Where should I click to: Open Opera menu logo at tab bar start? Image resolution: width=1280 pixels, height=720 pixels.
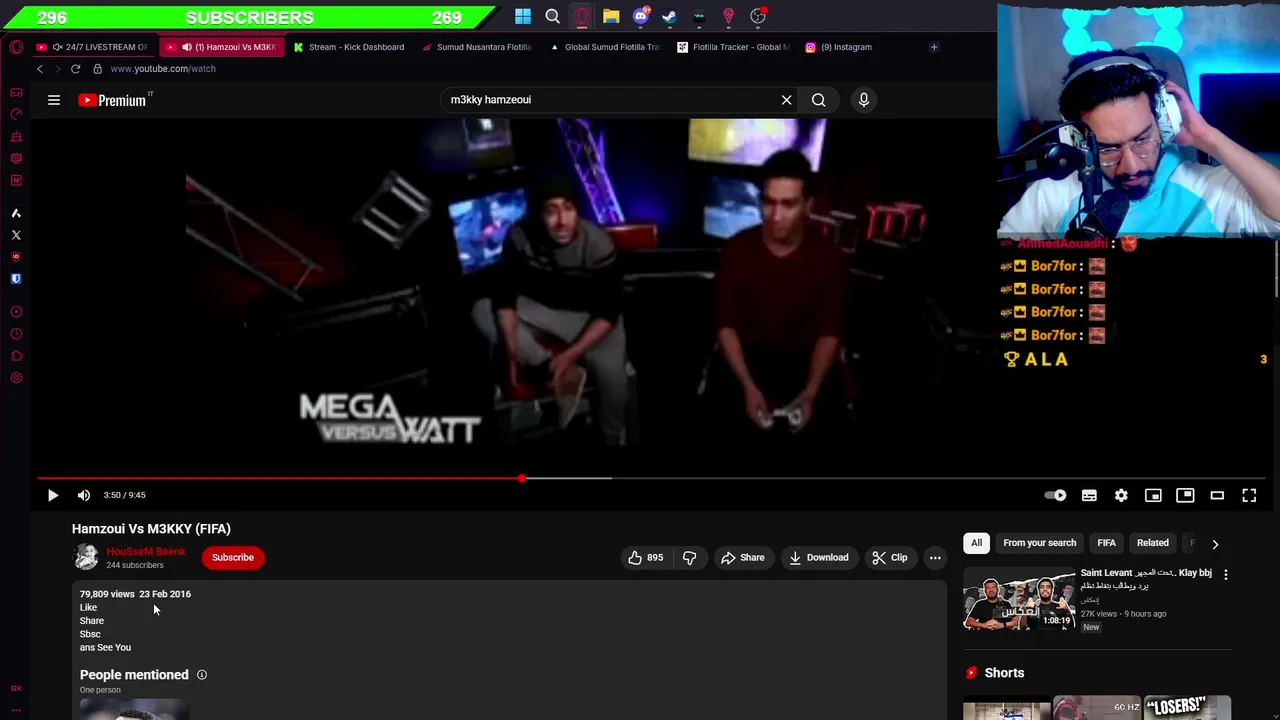tap(16, 47)
